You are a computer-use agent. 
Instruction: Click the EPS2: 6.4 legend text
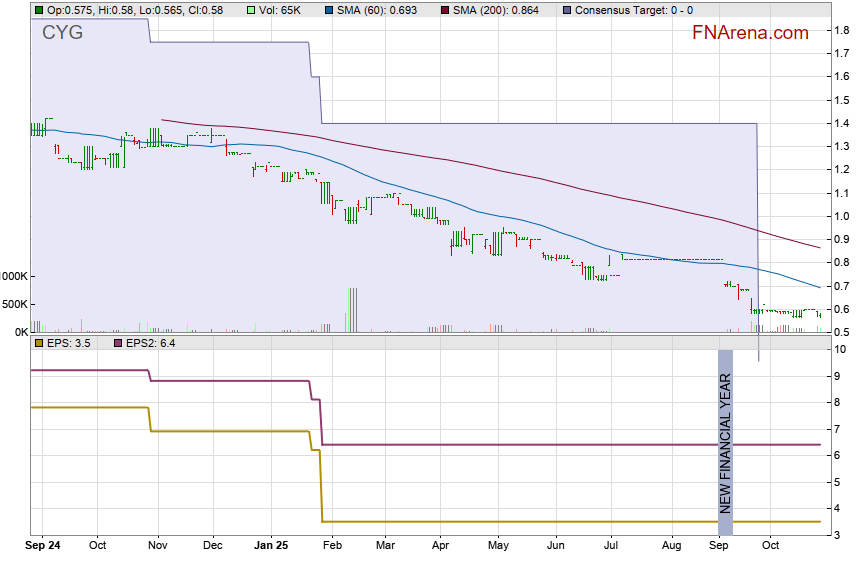[x=150, y=343]
